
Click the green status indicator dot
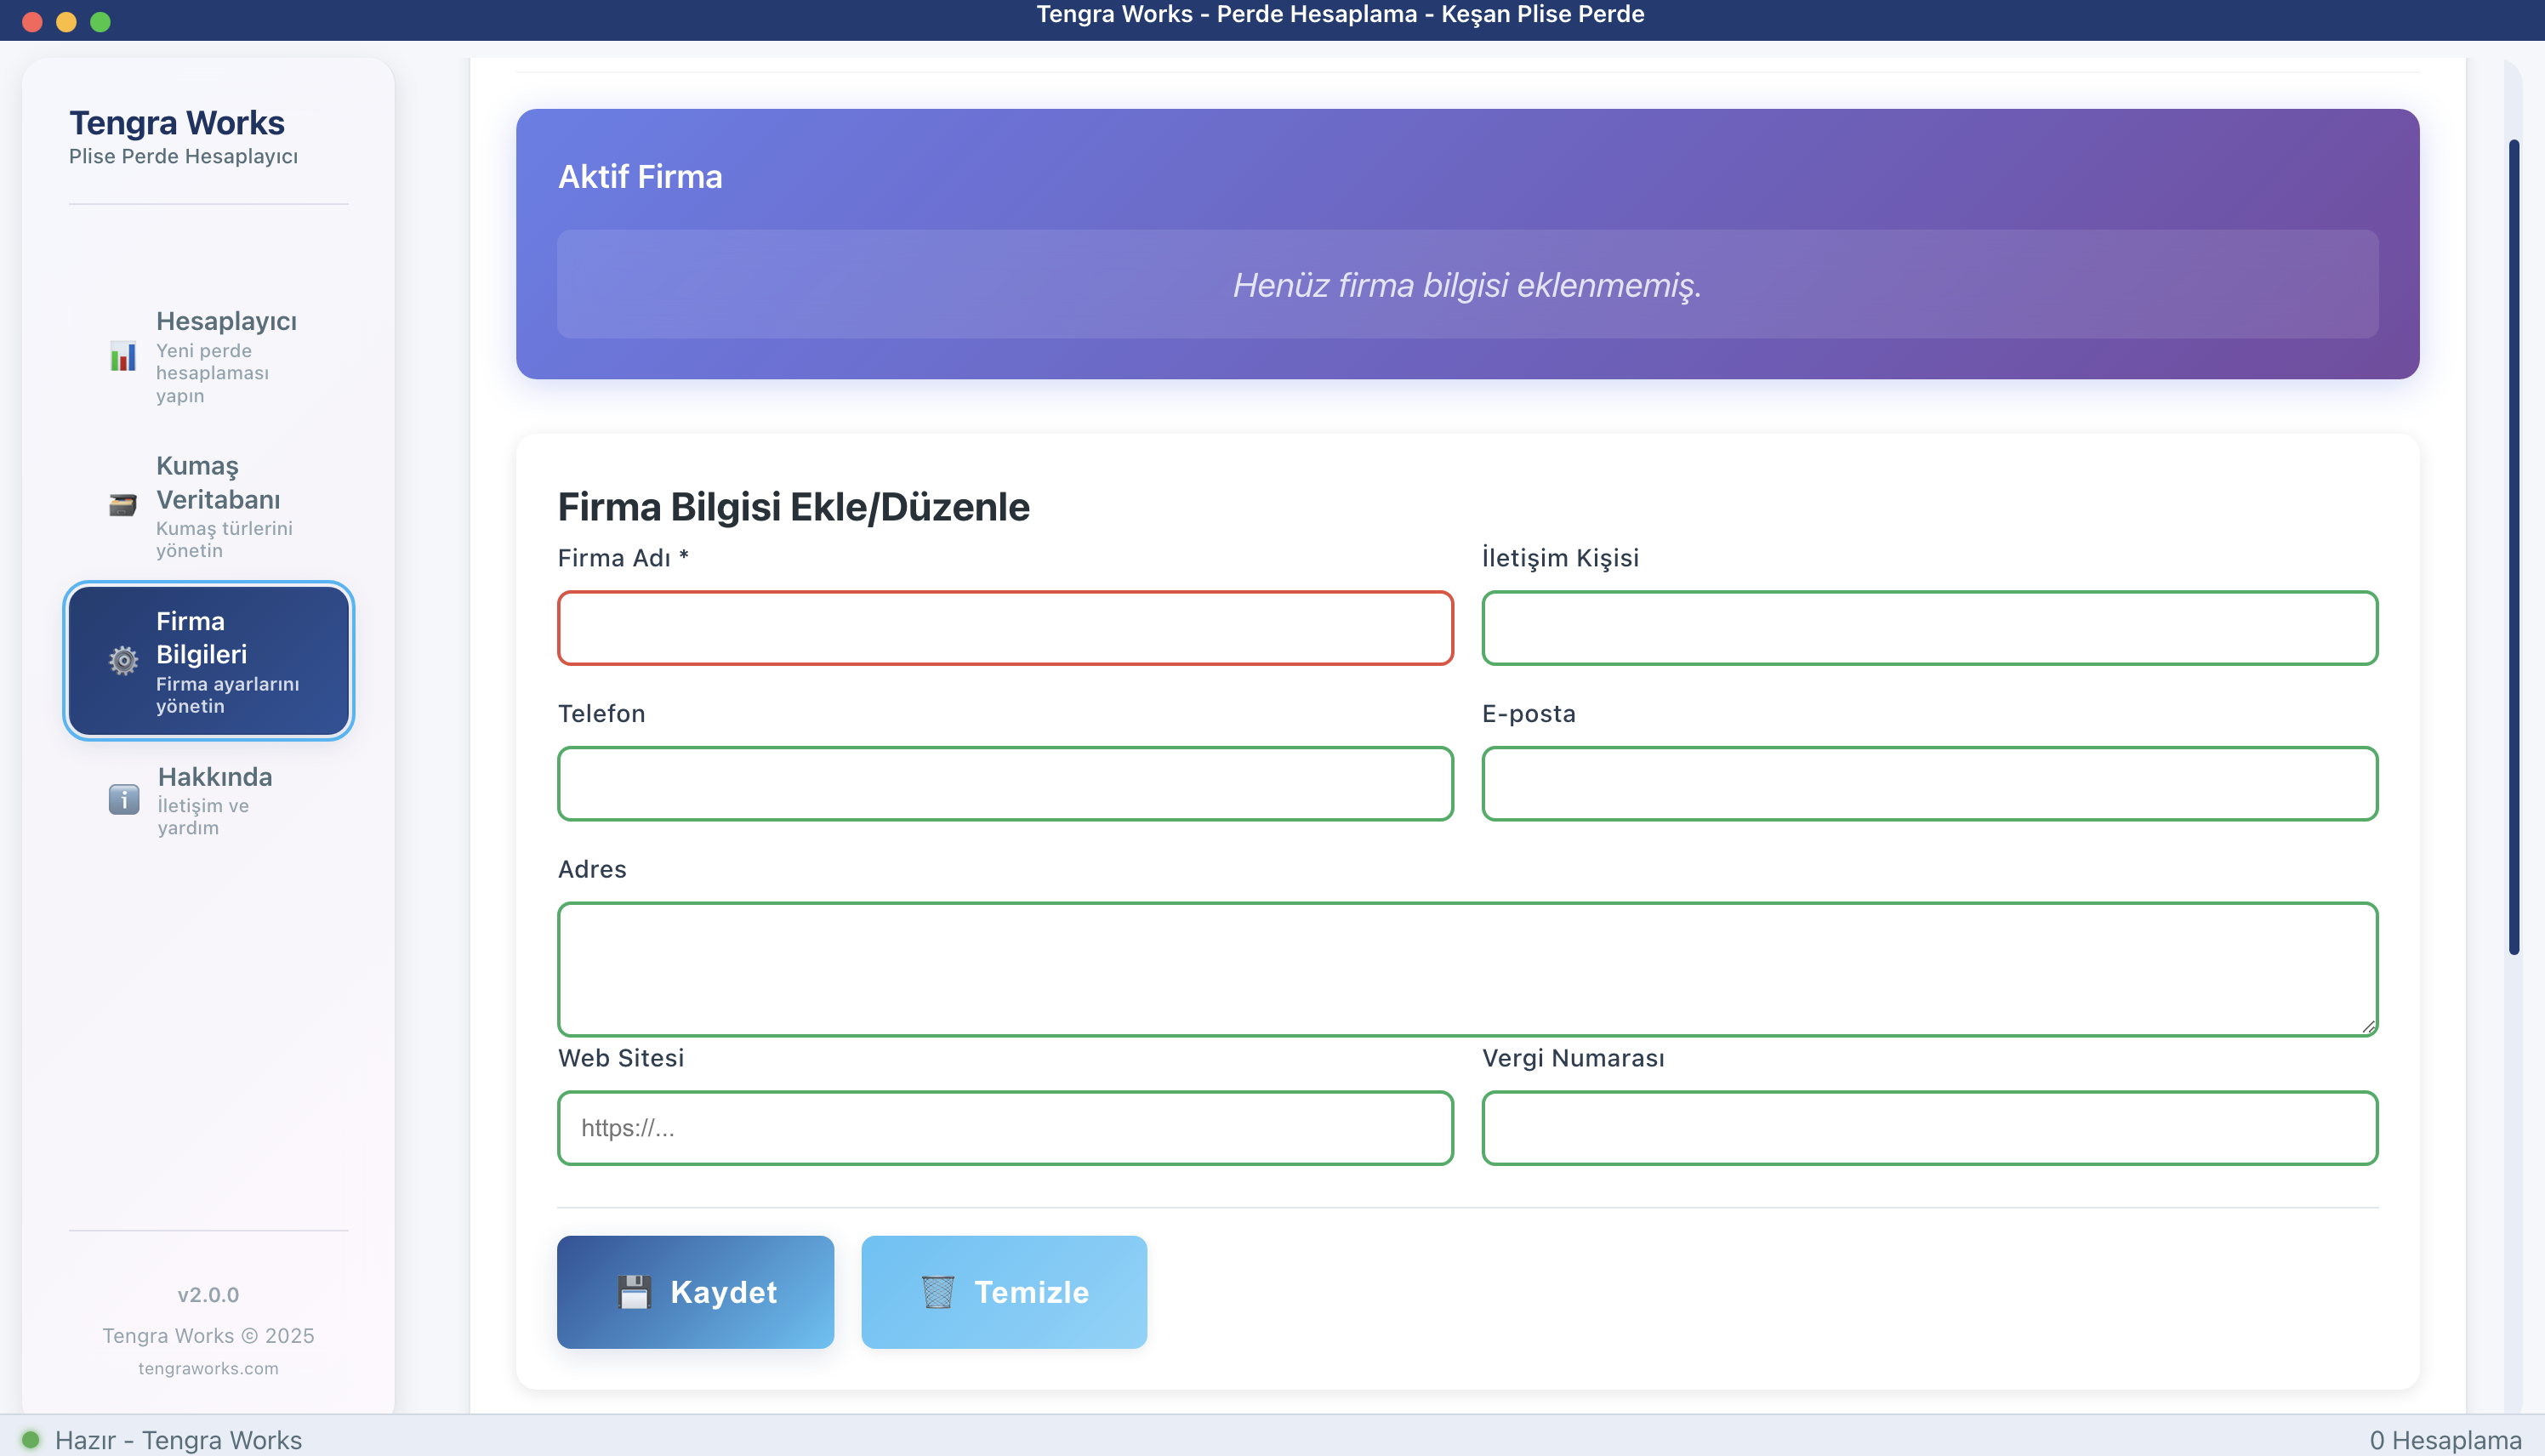31,1440
